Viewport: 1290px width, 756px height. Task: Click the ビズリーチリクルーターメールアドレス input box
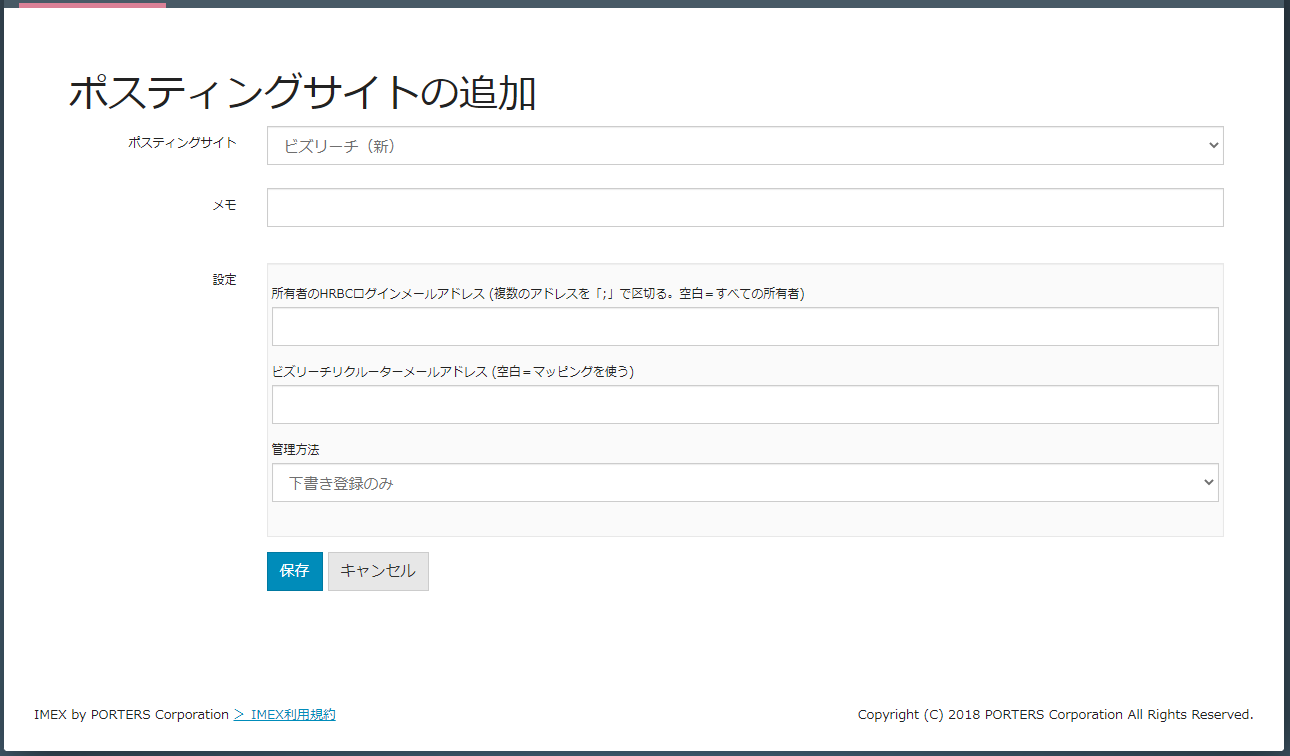[x=744, y=405]
